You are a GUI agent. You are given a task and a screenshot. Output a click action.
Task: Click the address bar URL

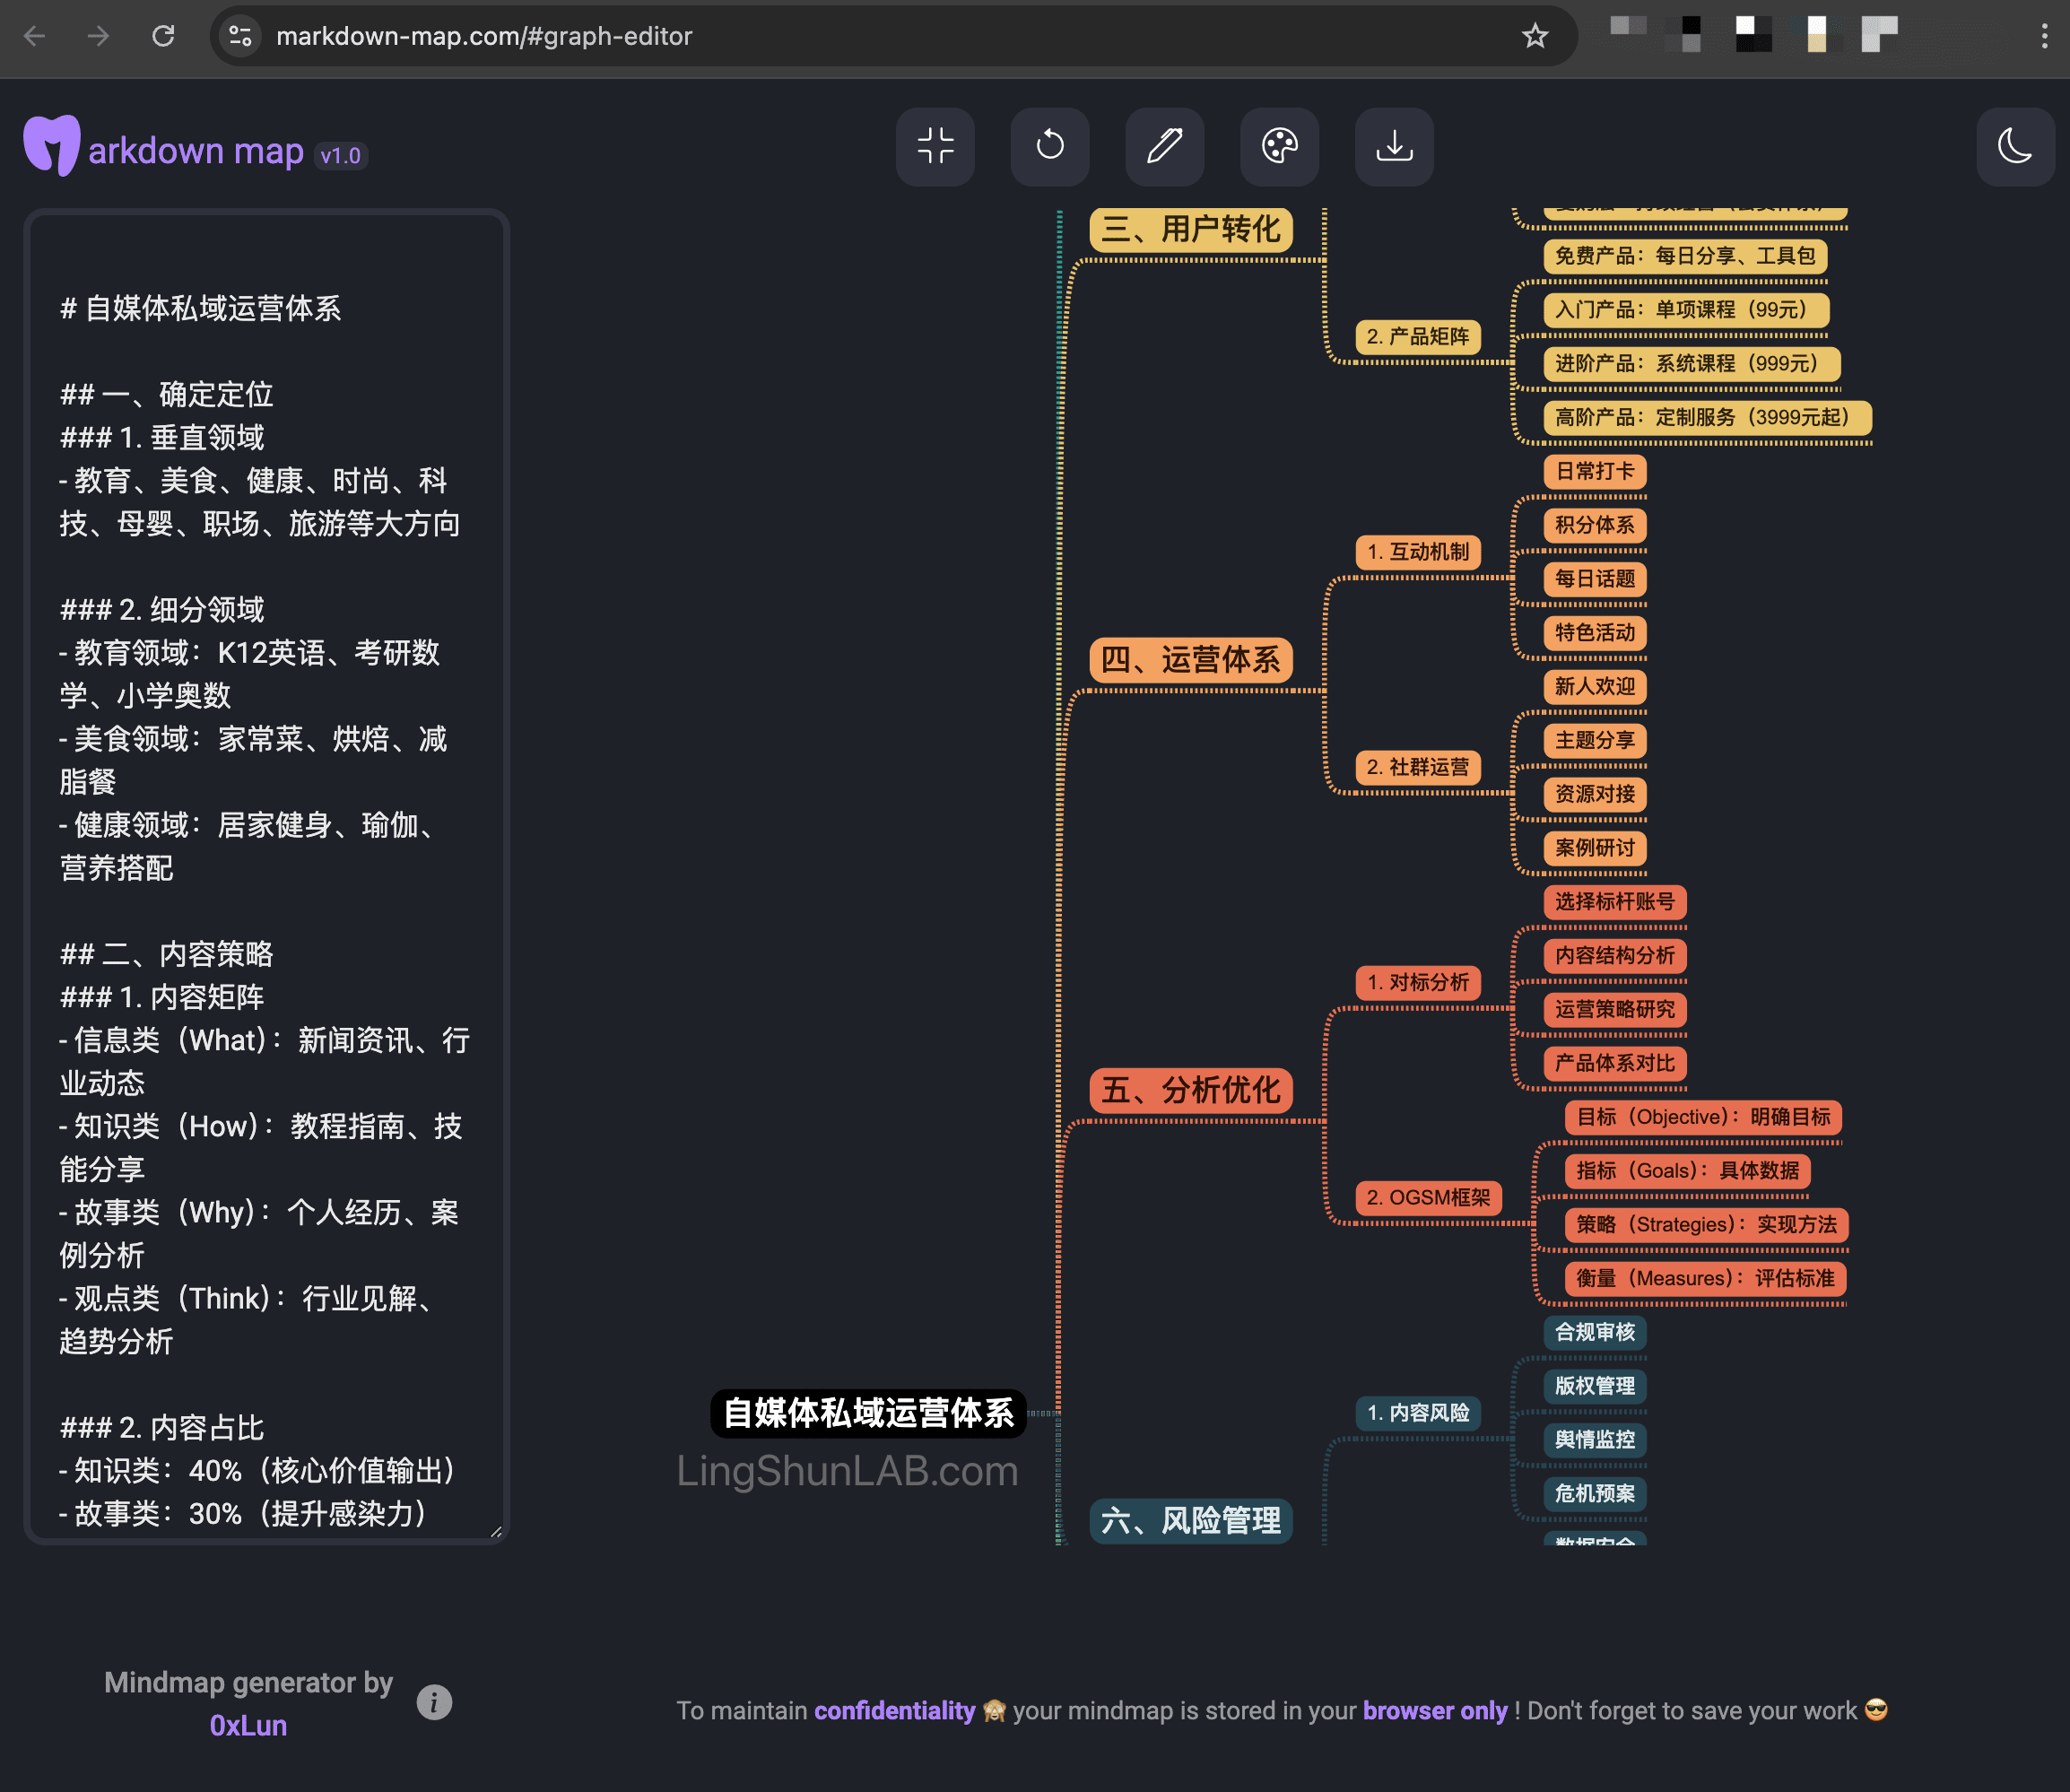click(x=484, y=36)
